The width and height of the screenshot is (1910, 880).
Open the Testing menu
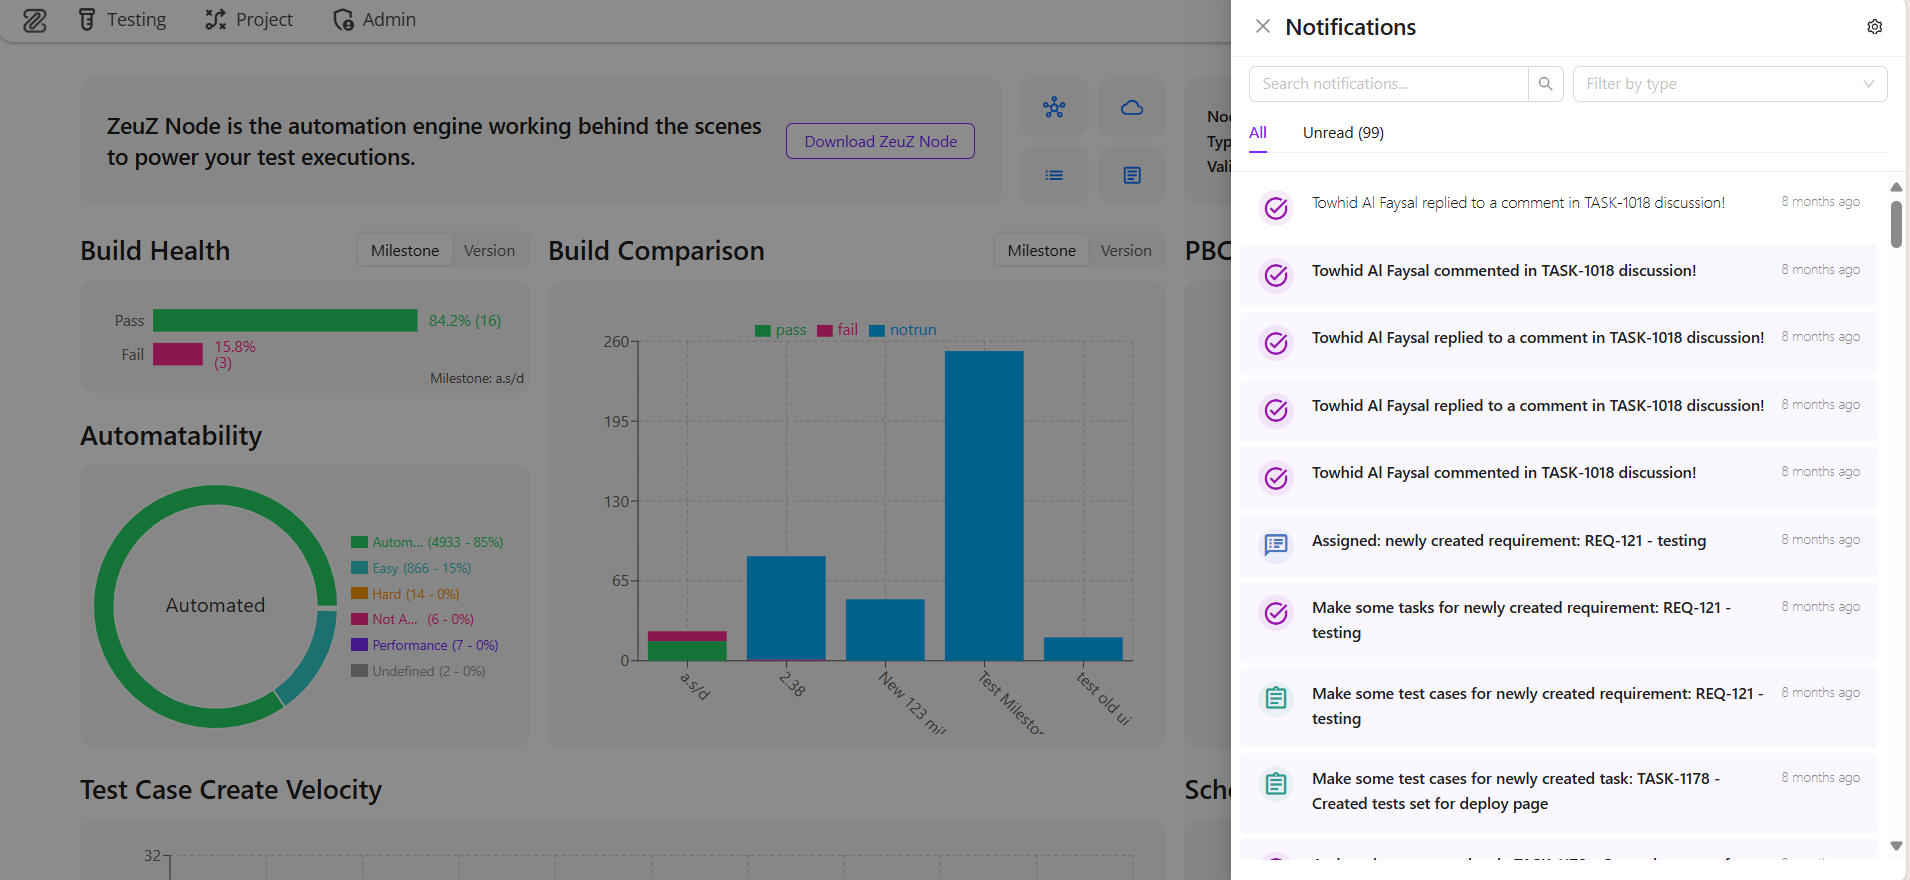123,20
